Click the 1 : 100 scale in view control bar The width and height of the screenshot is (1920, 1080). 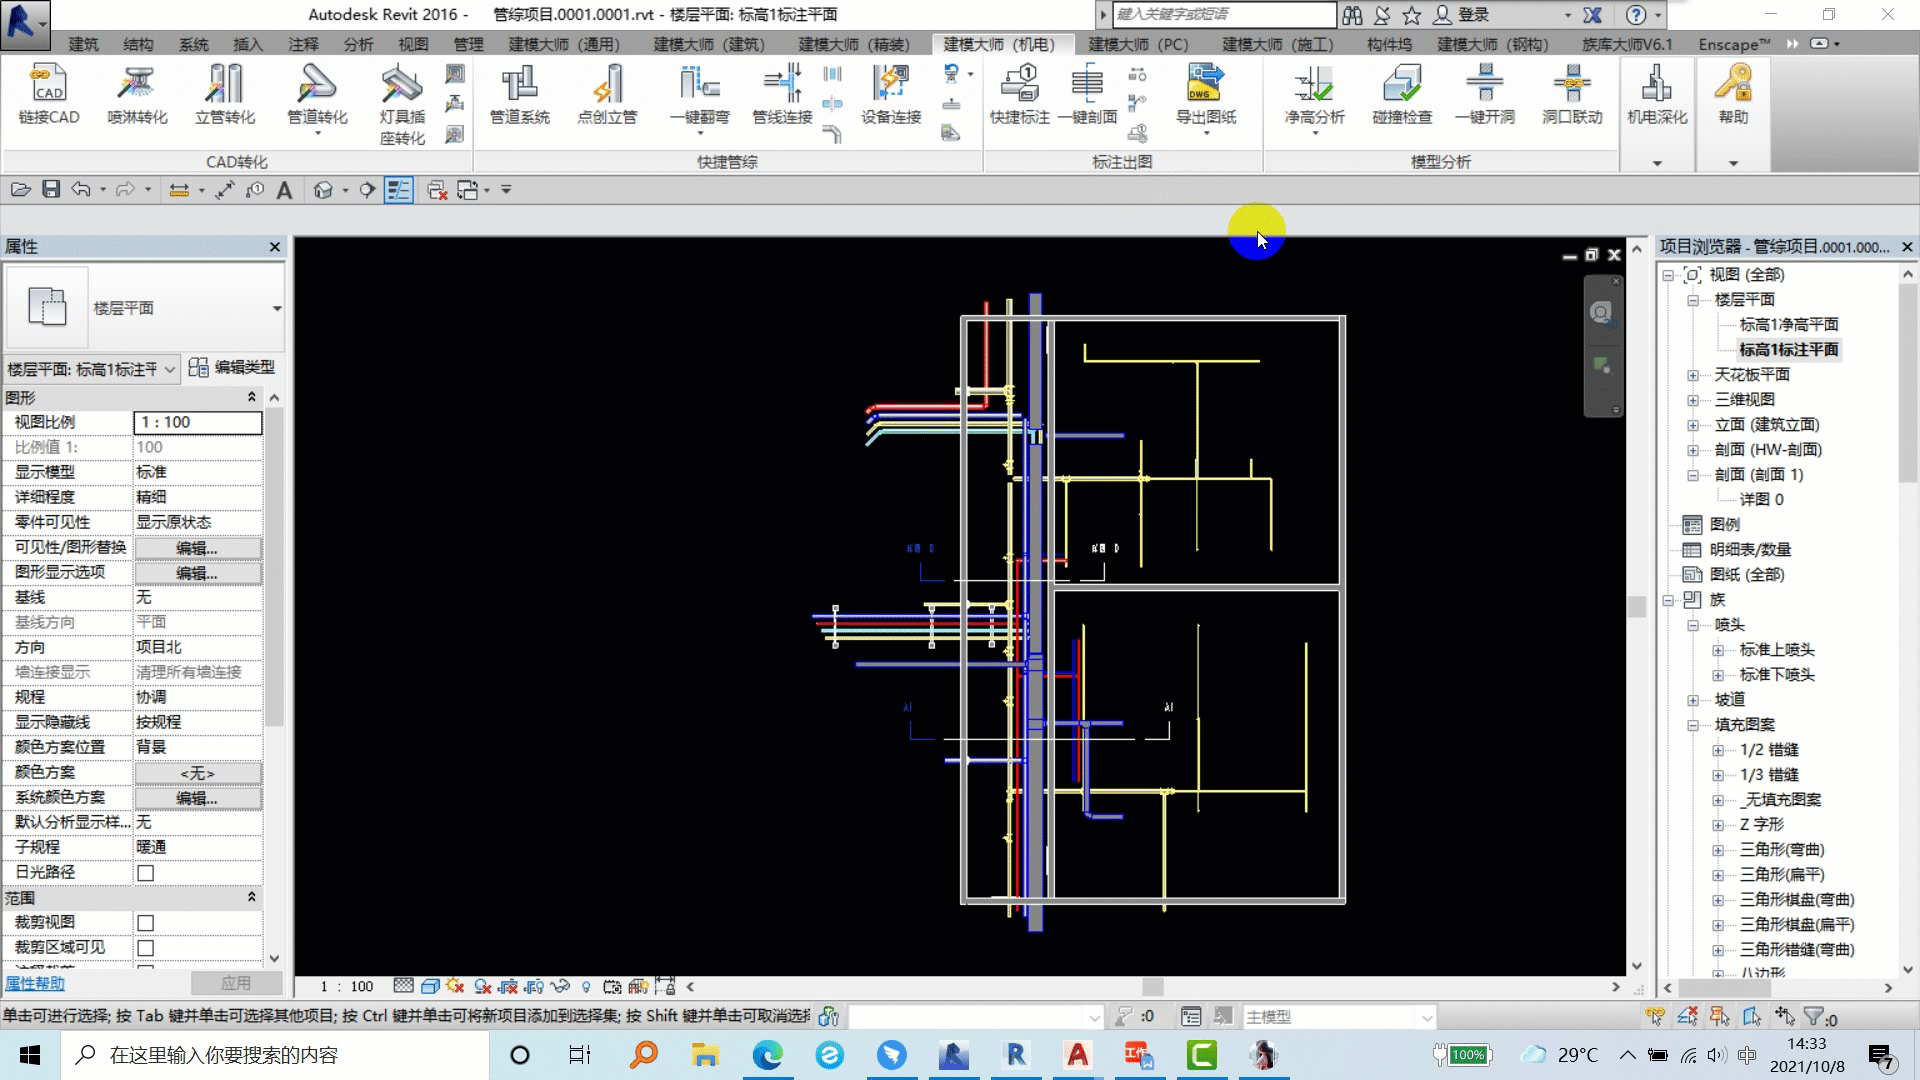346,986
